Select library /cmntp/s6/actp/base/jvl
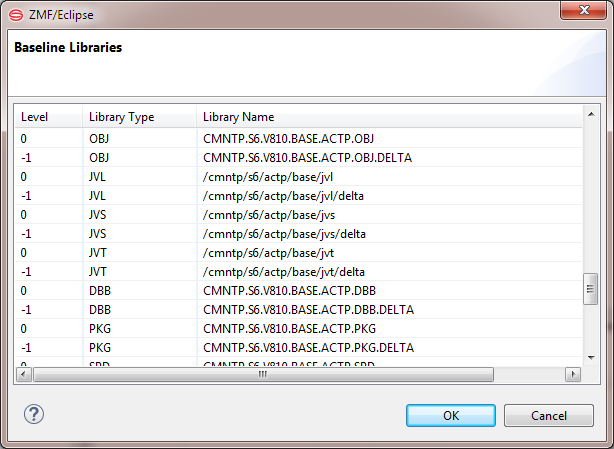This screenshot has height=449, width=614. coord(298,177)
